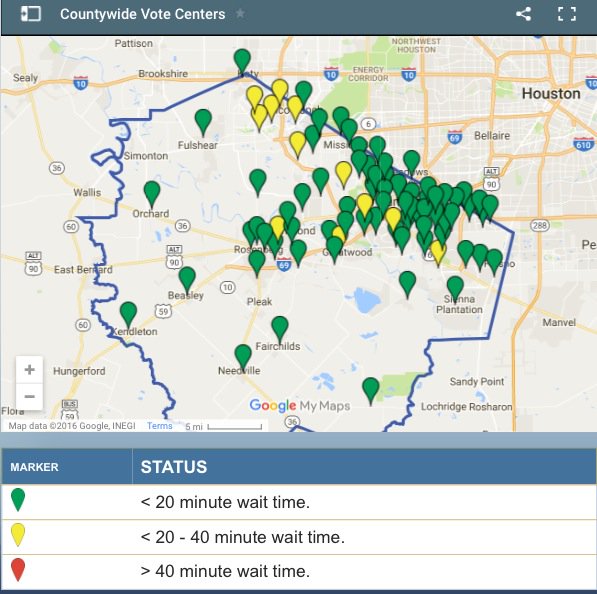Click the yellow legend marker swatch
This screenshot has width=597, height=594.
tap(18, 535)
